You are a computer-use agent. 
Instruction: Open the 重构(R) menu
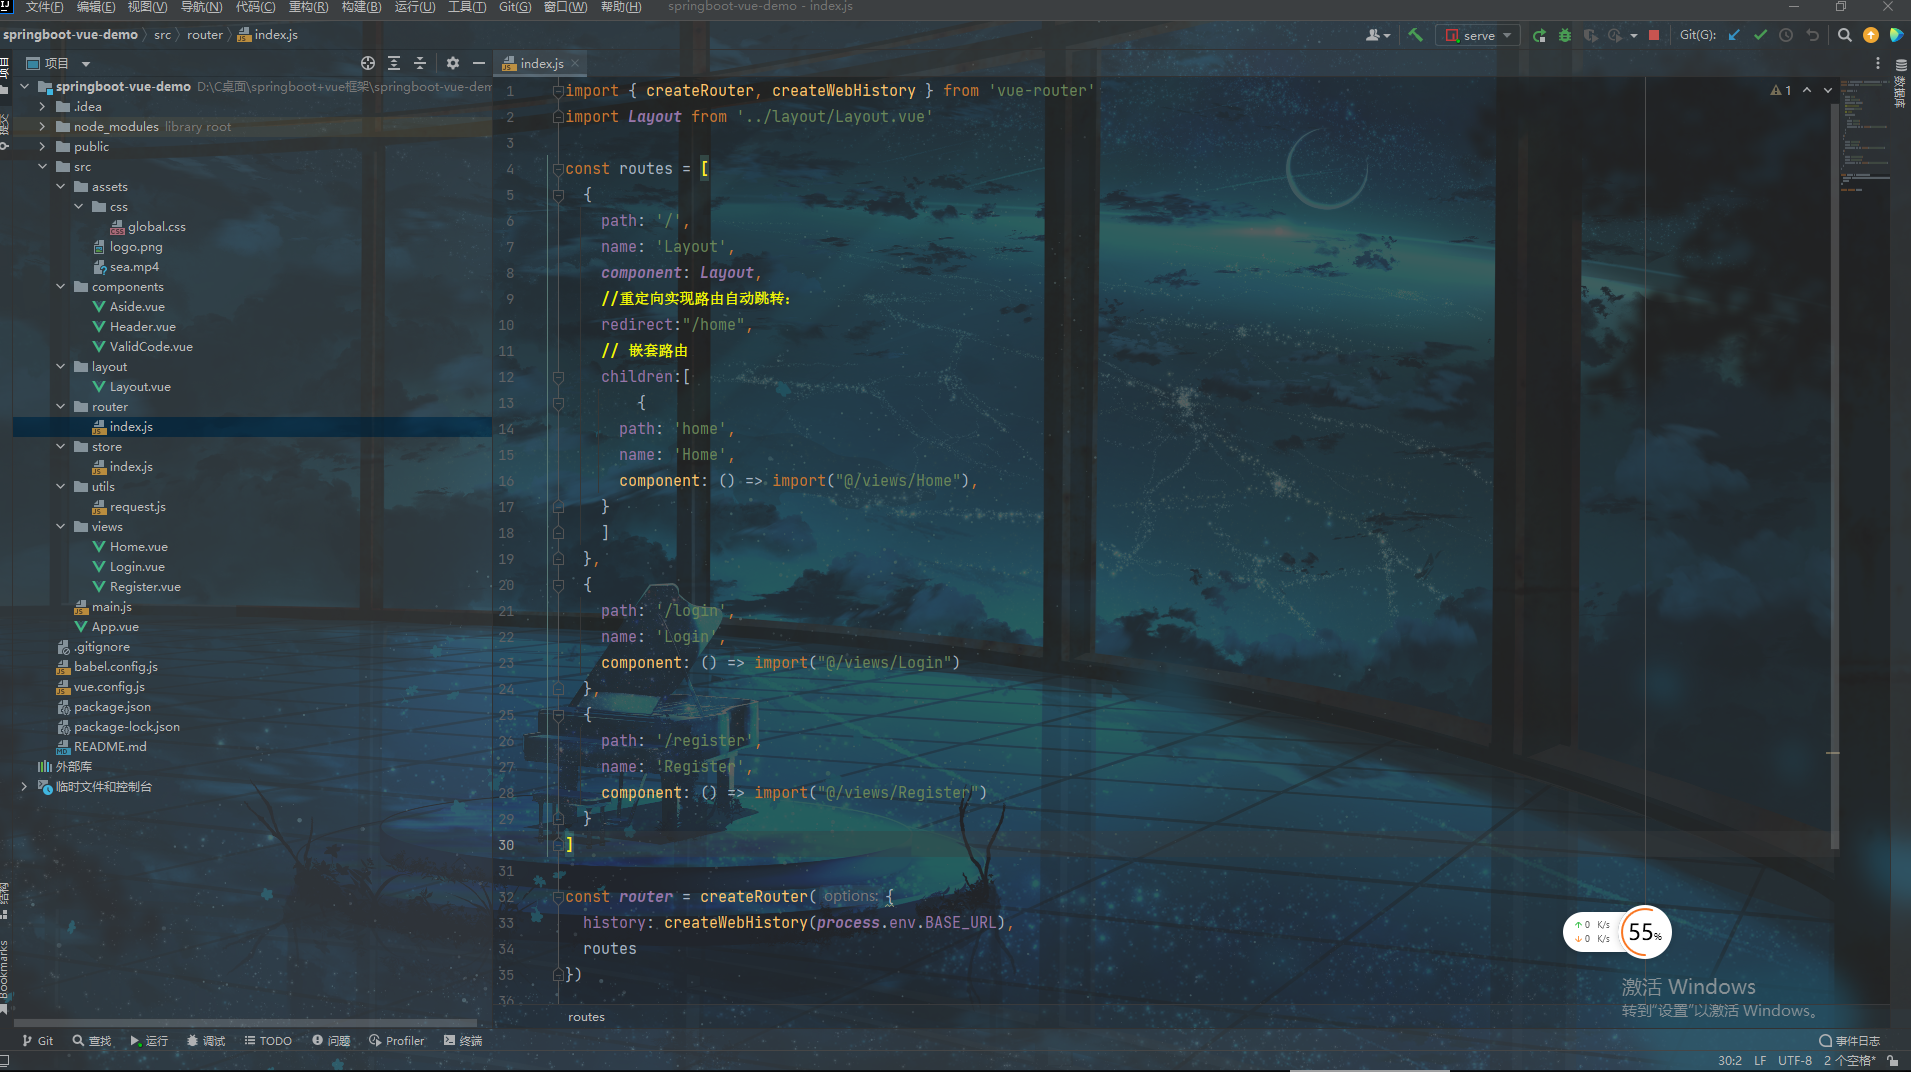(308, 7)
